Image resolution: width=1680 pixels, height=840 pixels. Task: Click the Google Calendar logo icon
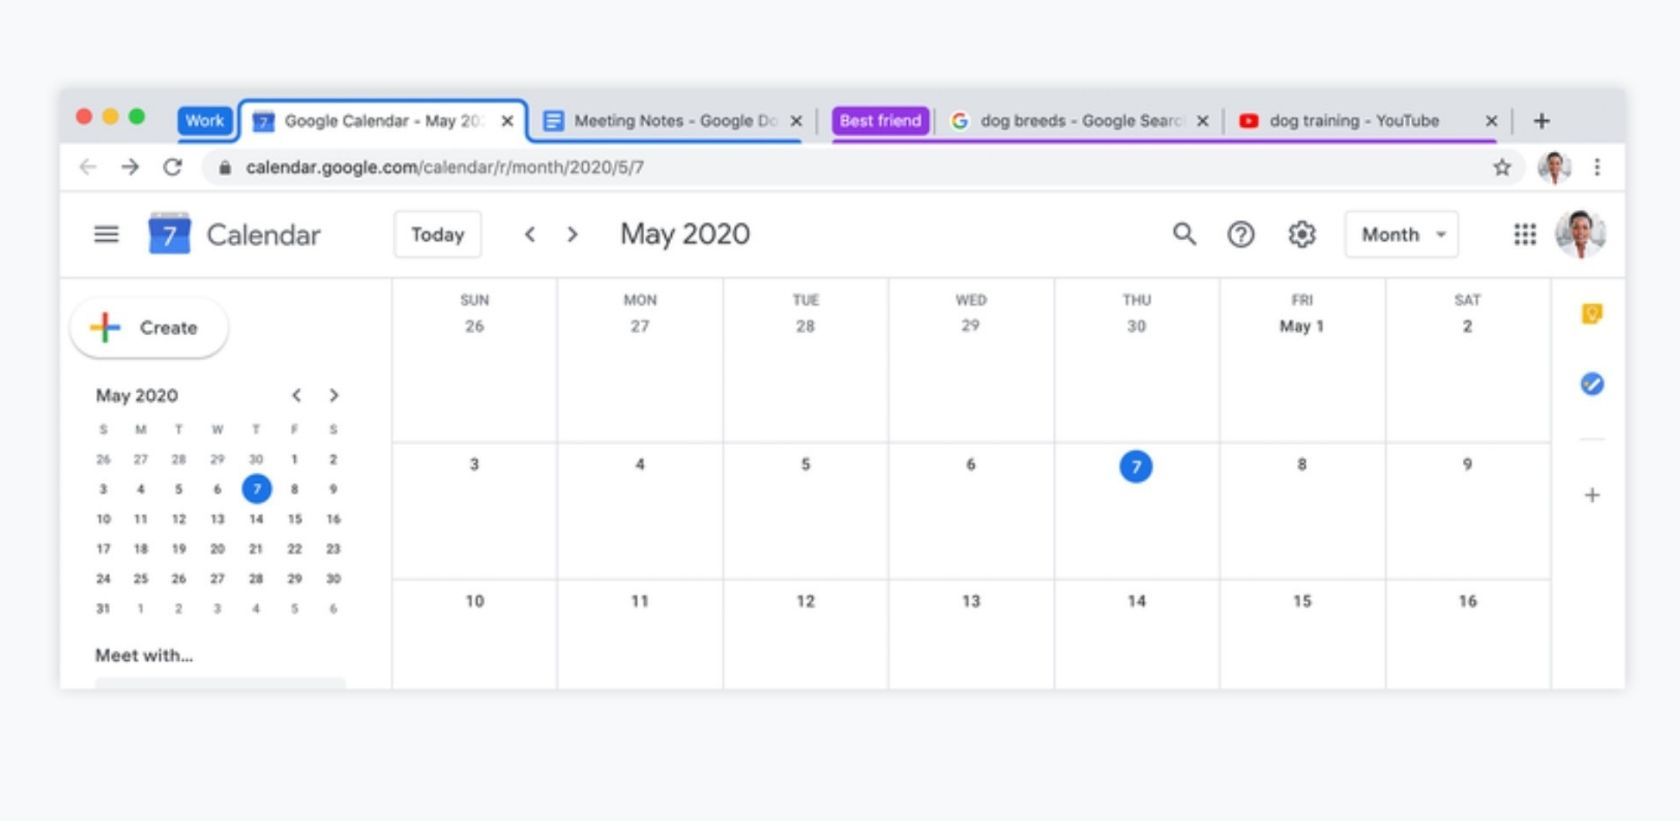(x=169, y=234)
